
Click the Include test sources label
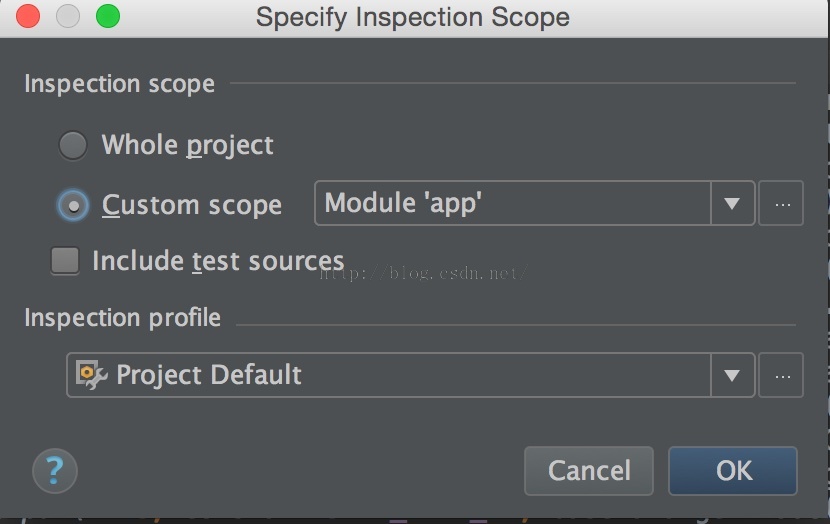coord(218,260)
